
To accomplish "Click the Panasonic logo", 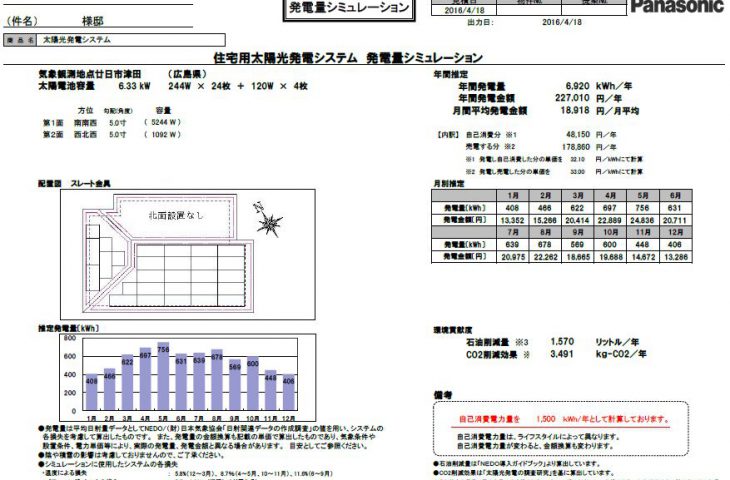I will coord(677,7).
